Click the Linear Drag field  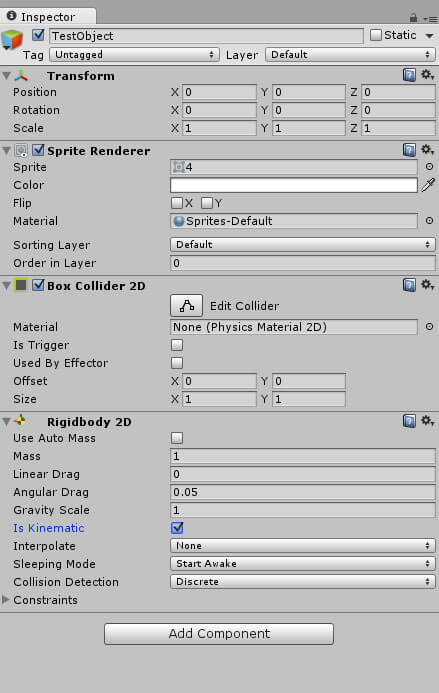(303, 474)
